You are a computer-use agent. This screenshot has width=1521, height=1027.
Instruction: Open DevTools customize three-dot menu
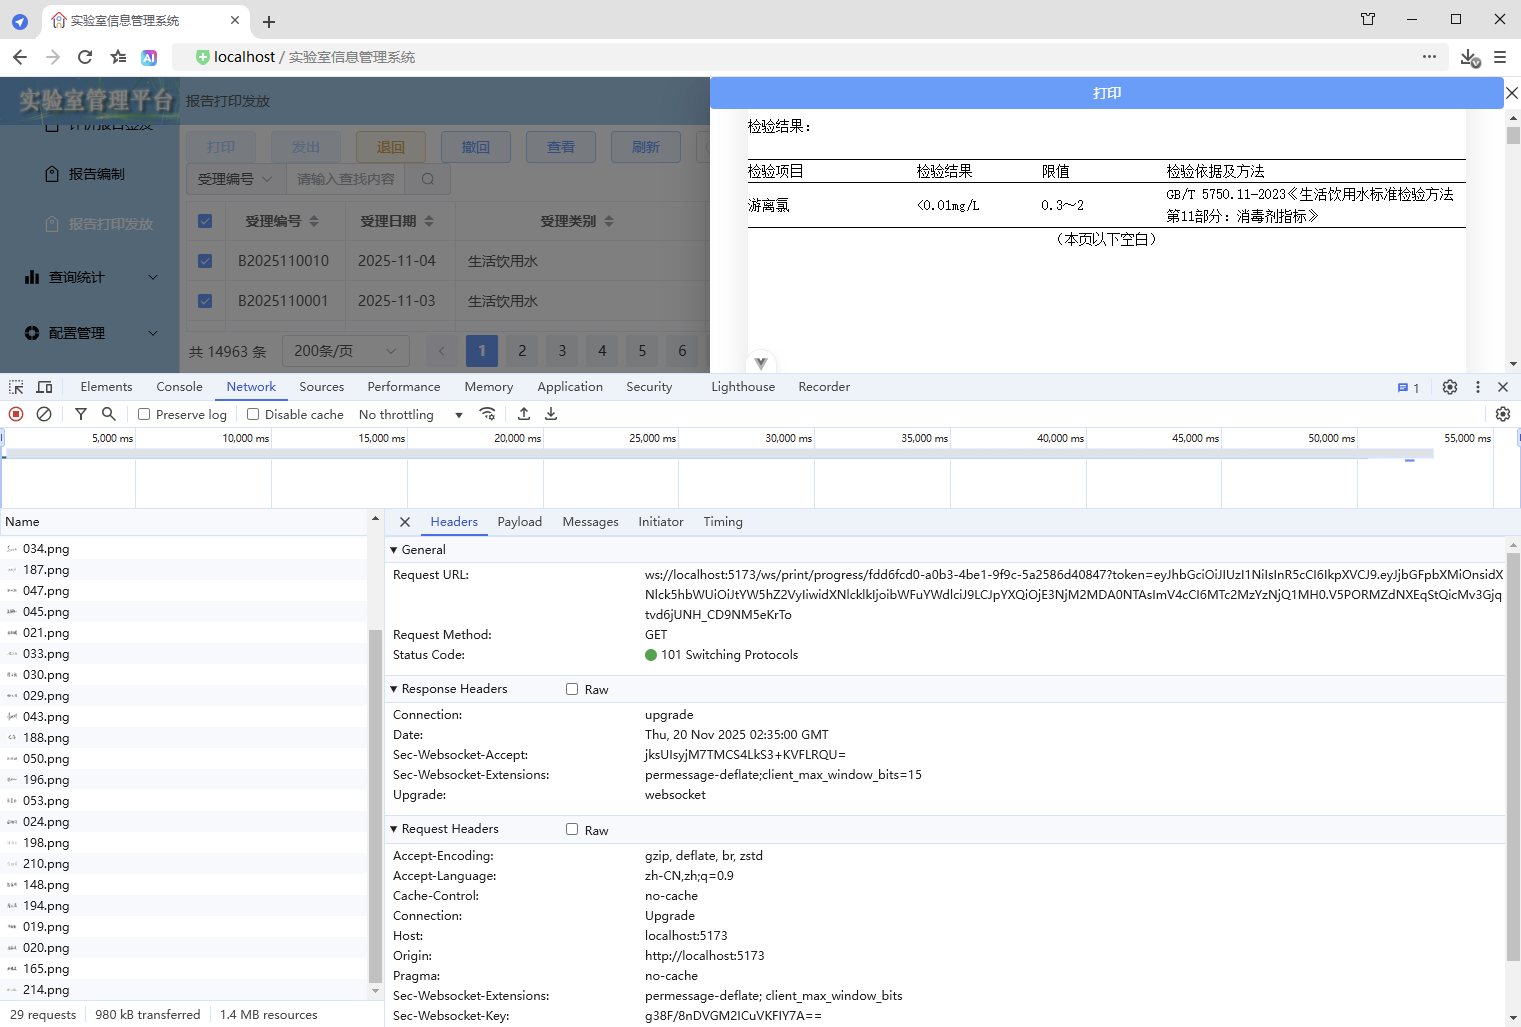click(1478, 387)
